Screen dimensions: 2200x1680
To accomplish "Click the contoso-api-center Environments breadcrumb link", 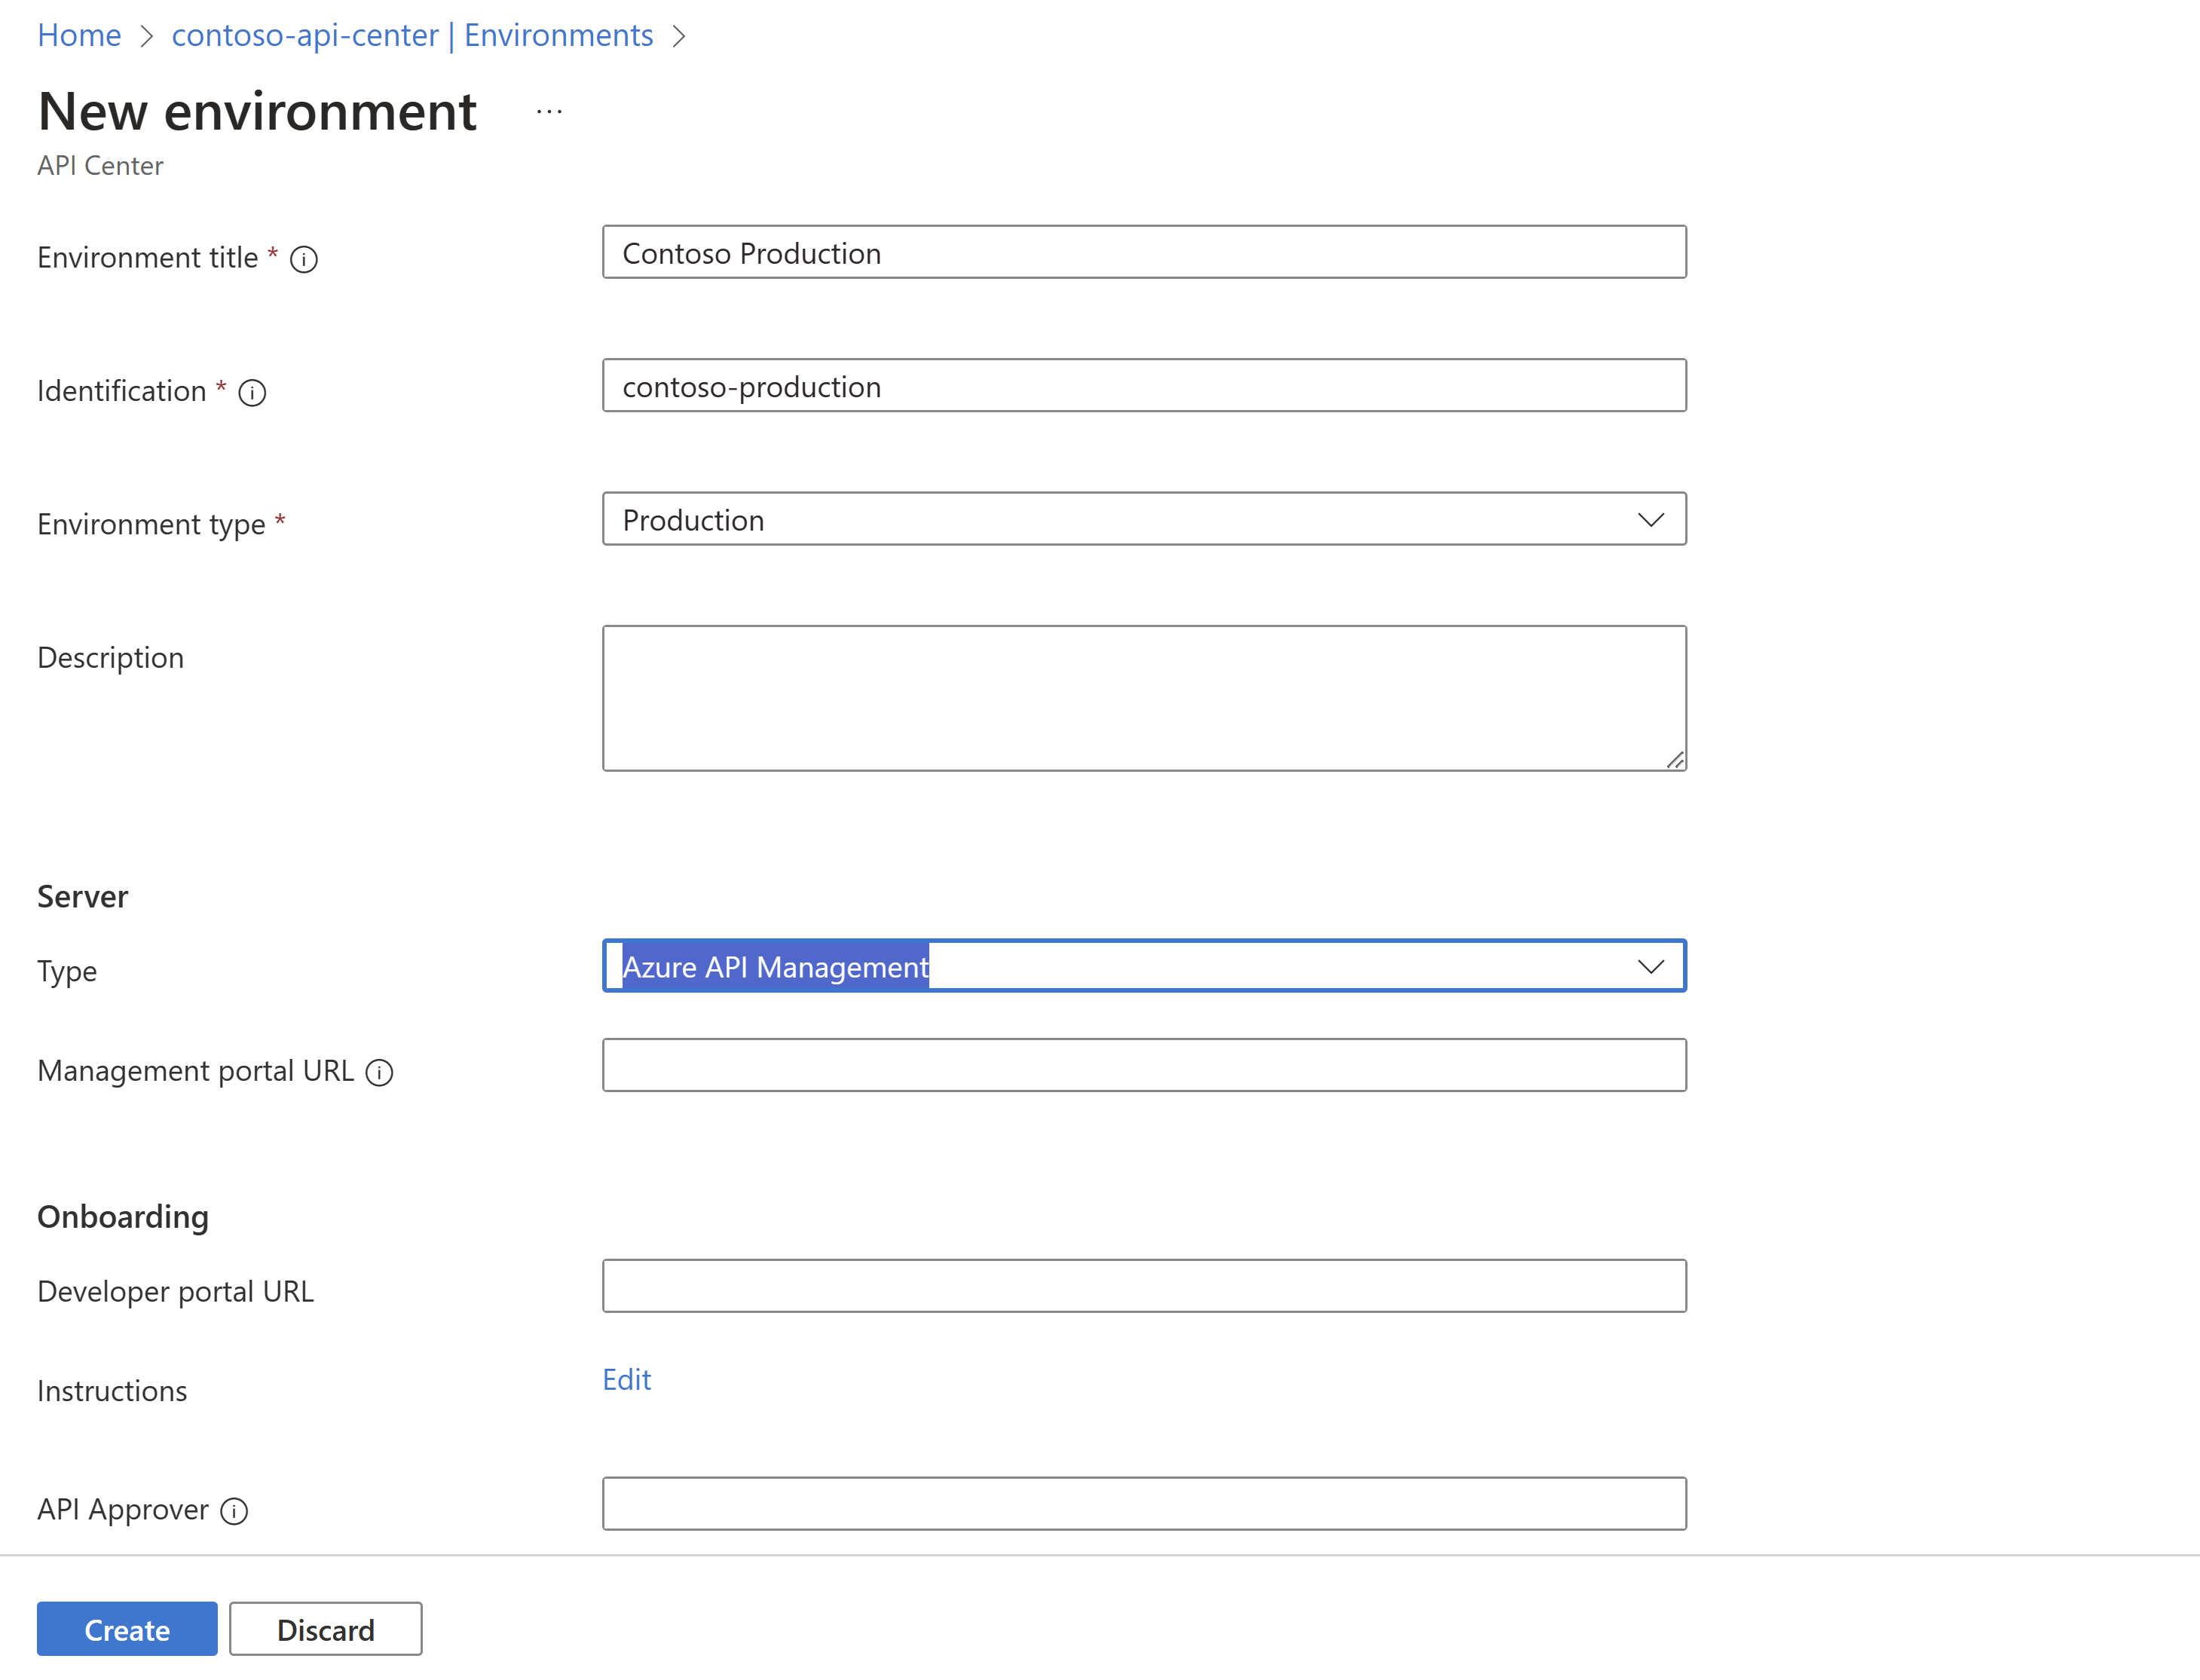I will (413, 33).
